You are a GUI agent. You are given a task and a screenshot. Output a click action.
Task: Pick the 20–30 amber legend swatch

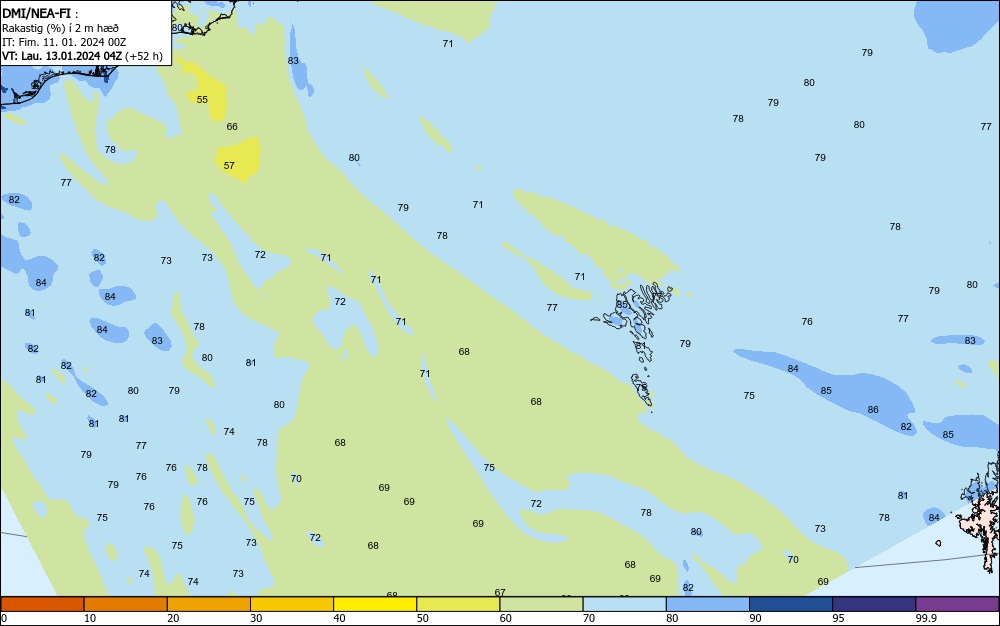(x=209, y=604)
